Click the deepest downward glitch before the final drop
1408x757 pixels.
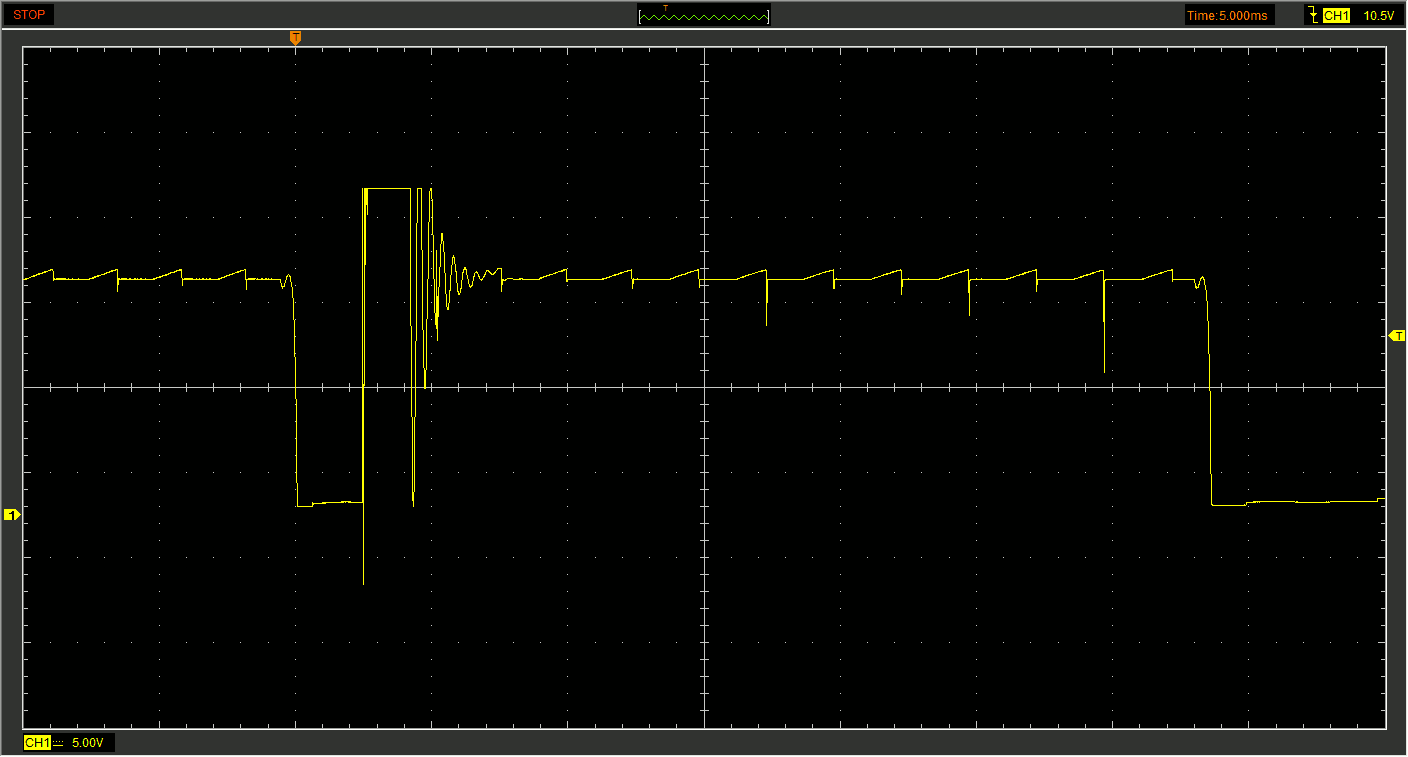pyautogui.click(x=1104, y=368)
